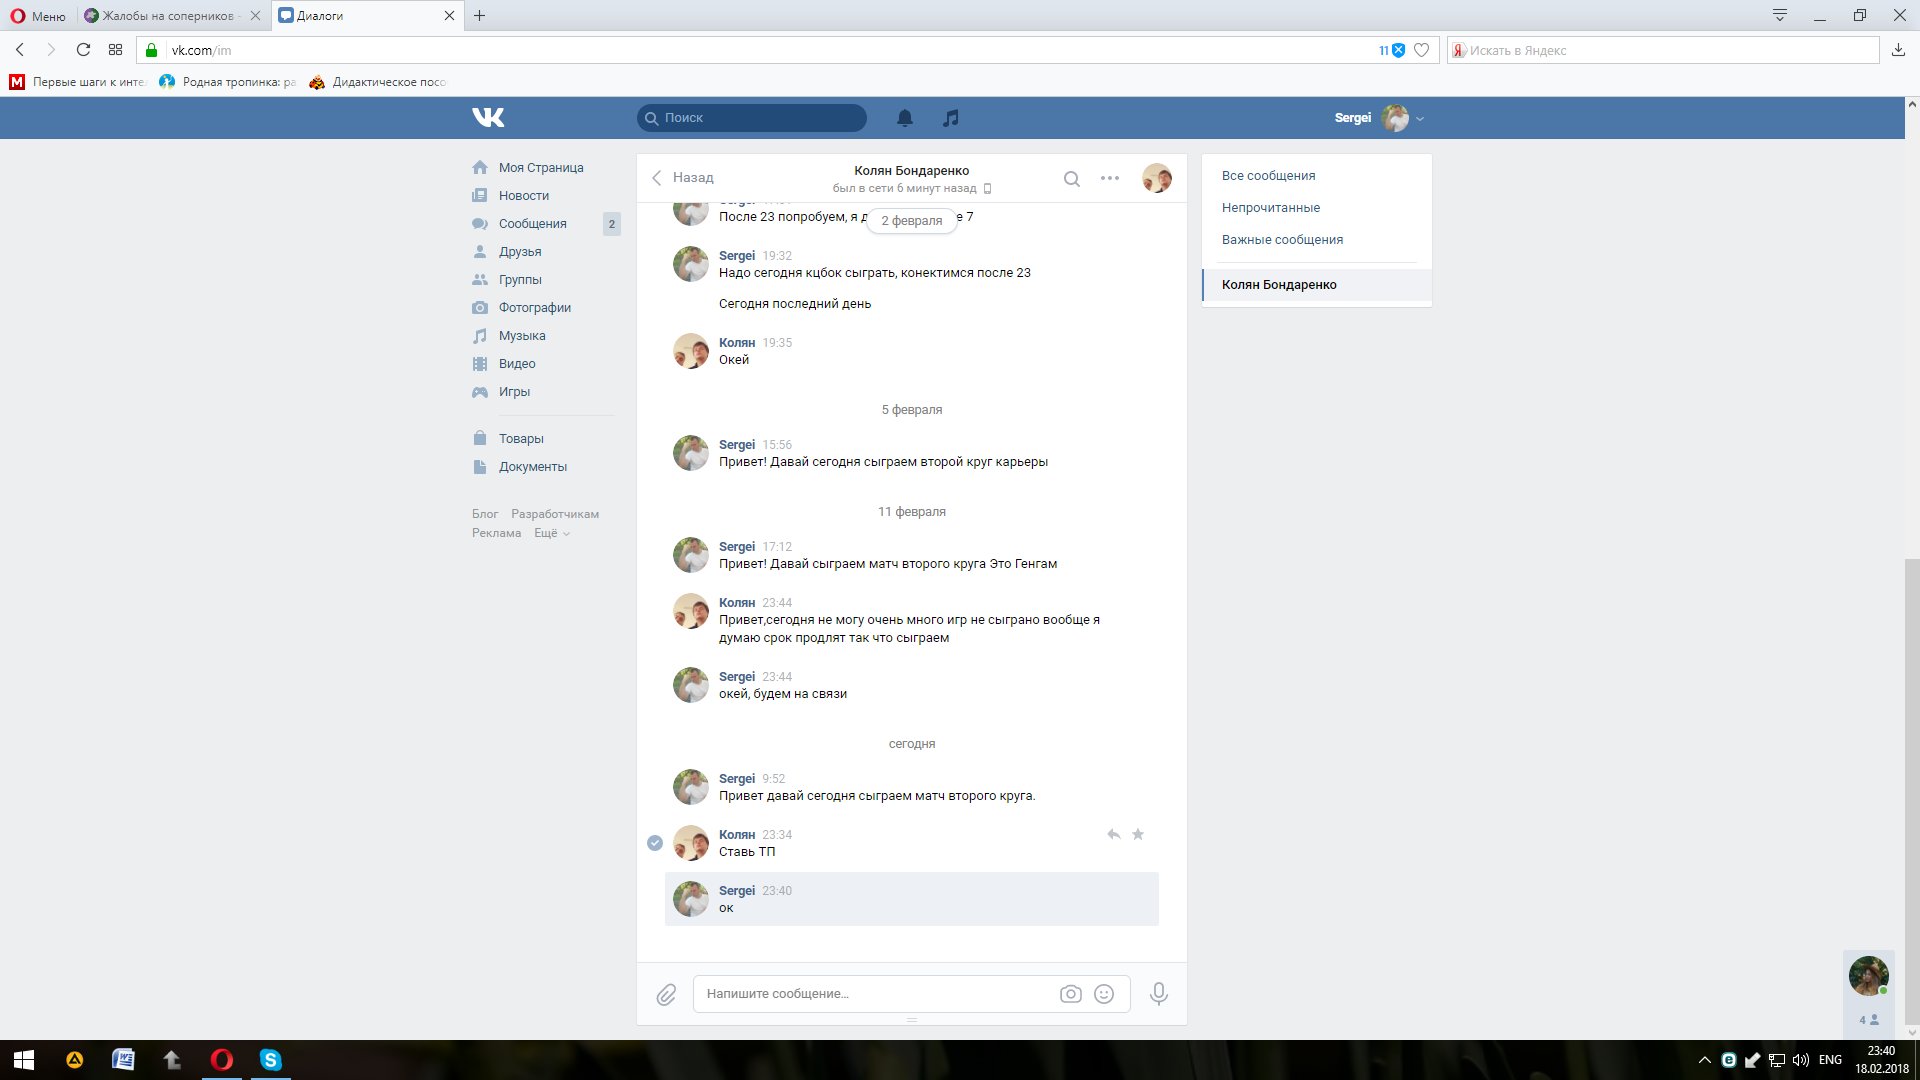The image size is (1920, 1080).
Task: Open browser downloads icon
Action: point(1898,50)
